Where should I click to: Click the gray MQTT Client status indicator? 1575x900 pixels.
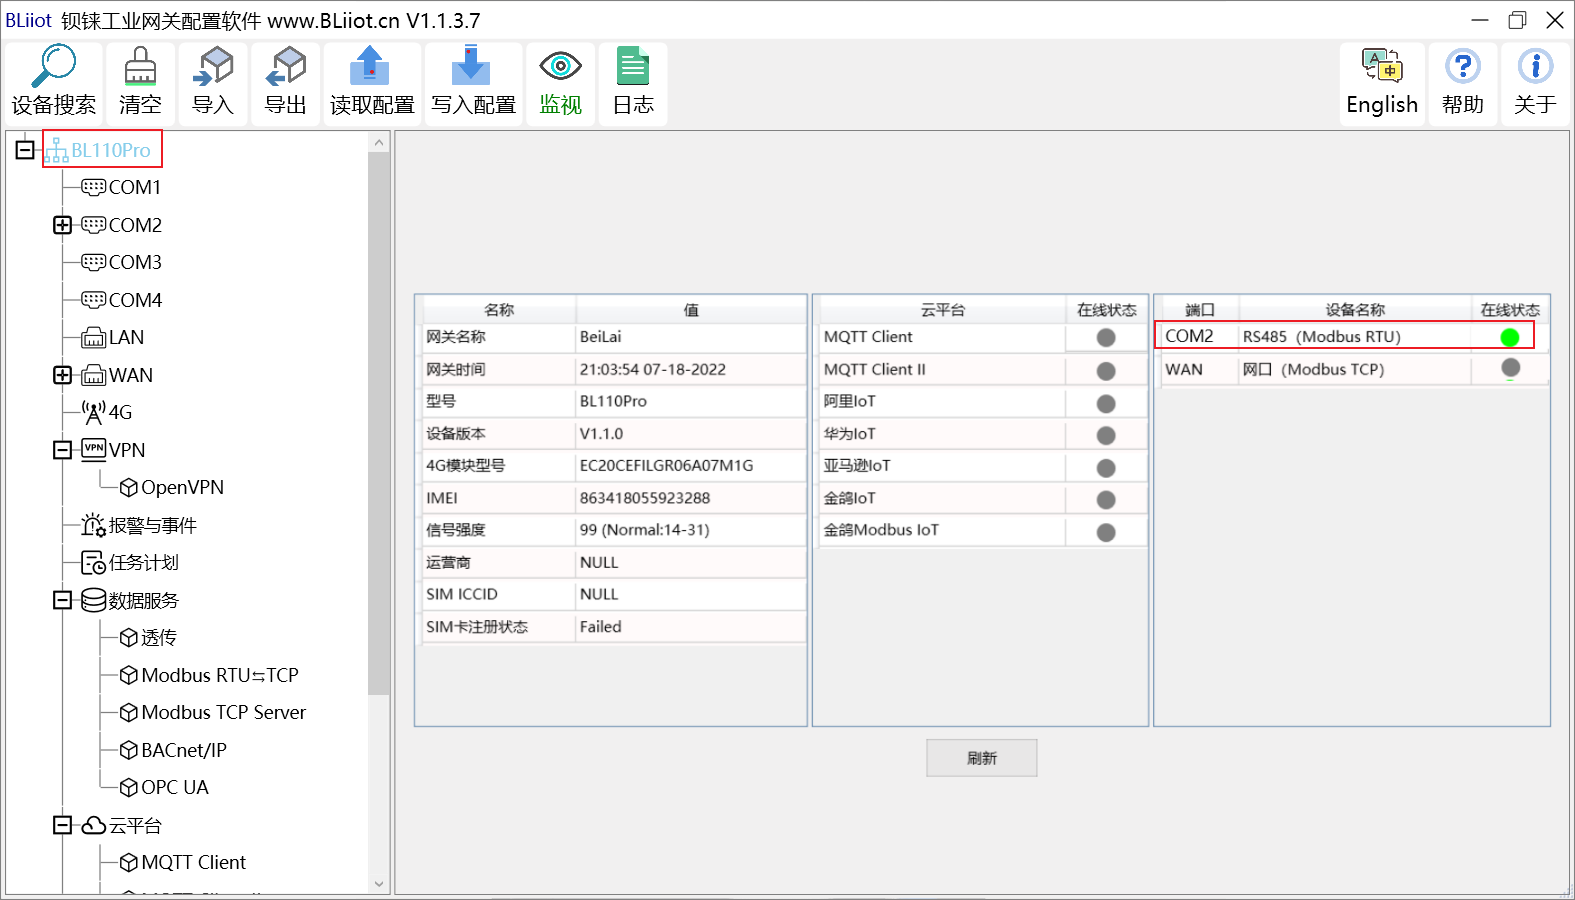[x=1106, y=338]
